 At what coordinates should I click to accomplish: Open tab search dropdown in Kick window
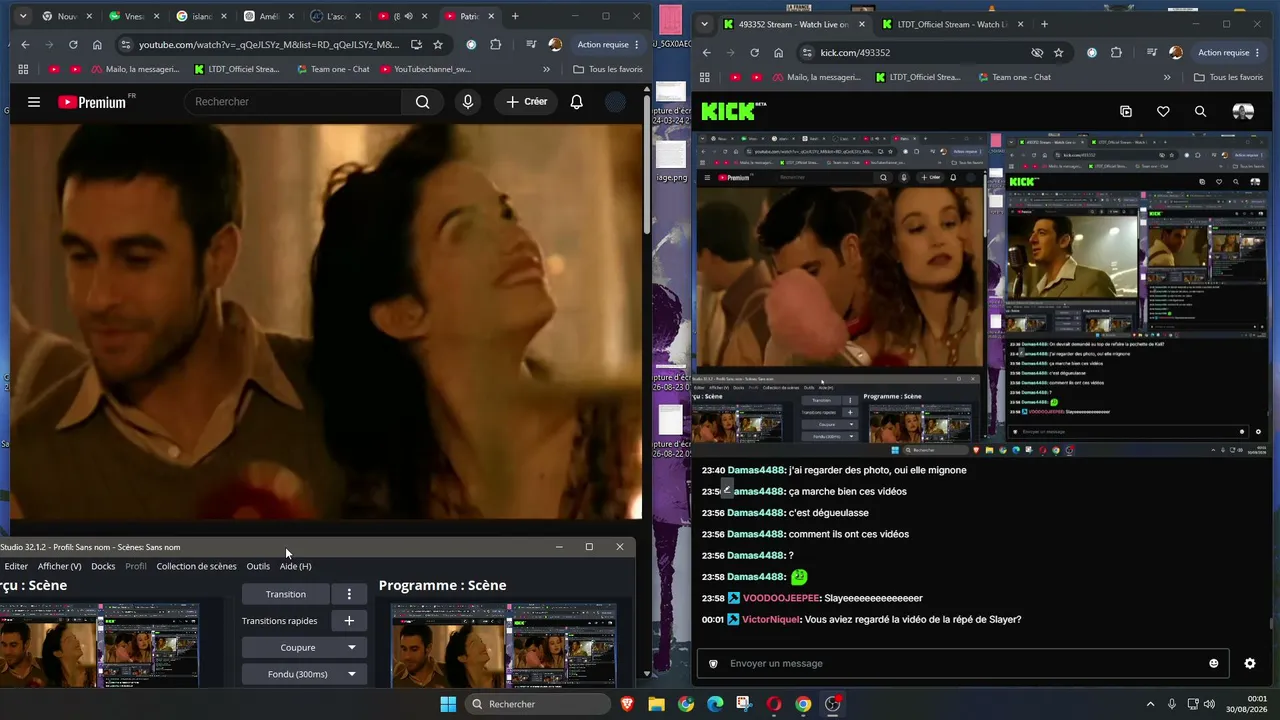pos(704,24)
